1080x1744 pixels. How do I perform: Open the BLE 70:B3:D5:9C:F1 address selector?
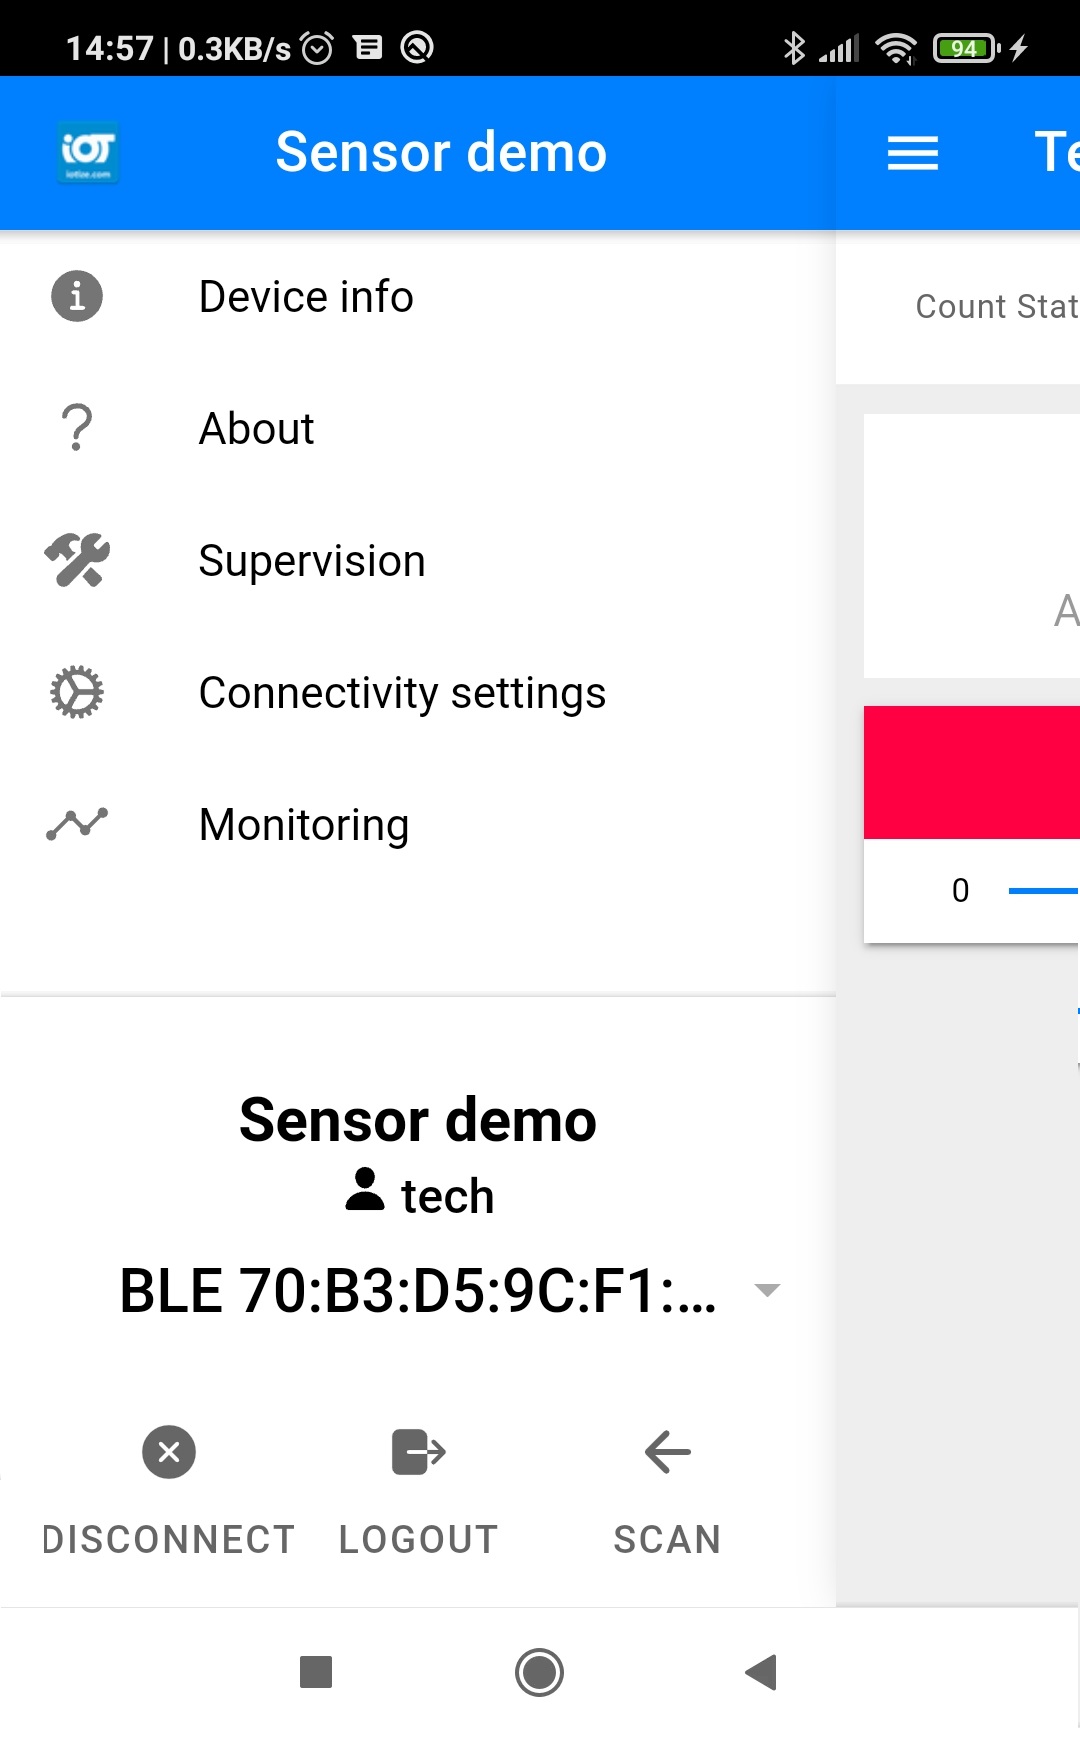tap(418, 1290)
